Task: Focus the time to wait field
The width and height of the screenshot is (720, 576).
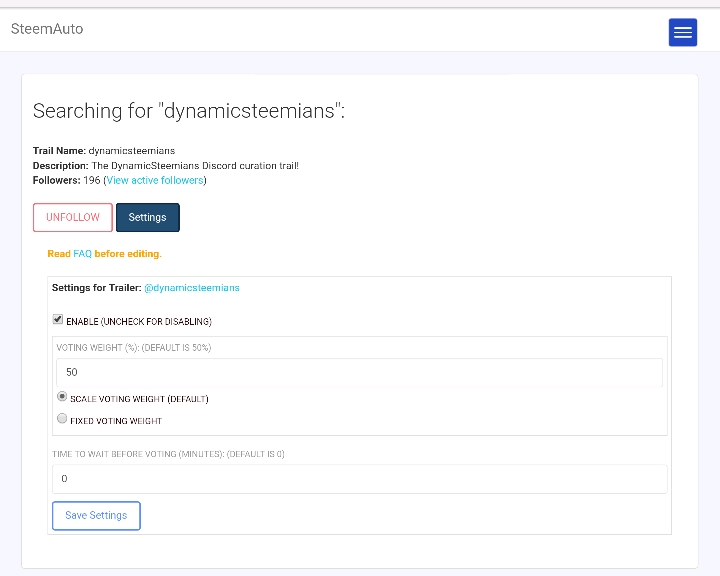Action: pos(360,479)
